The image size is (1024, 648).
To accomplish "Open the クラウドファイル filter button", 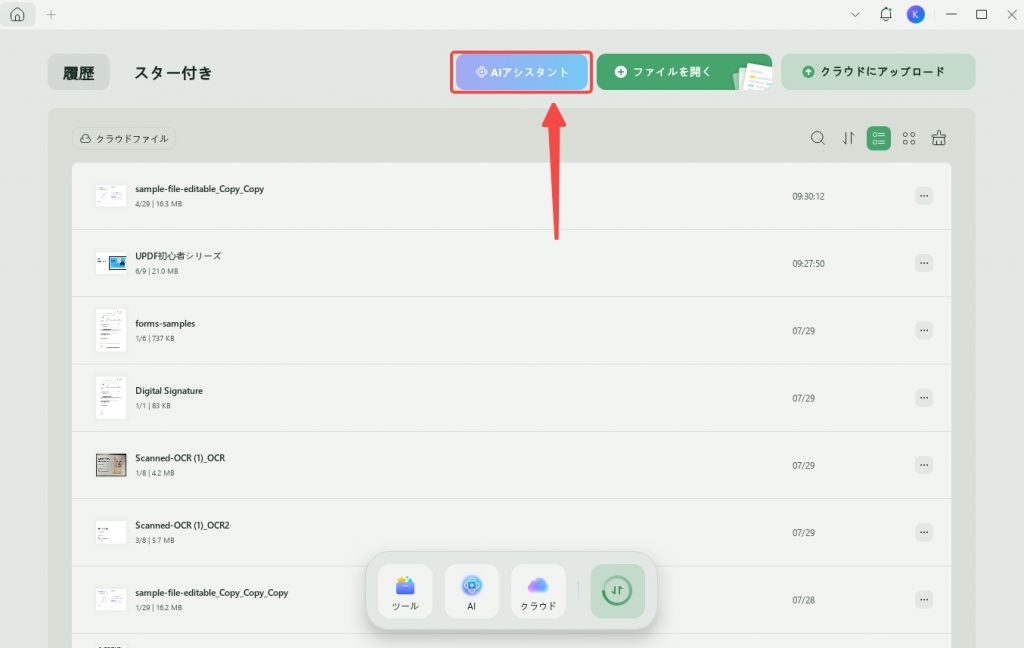I will coord(124,138).
